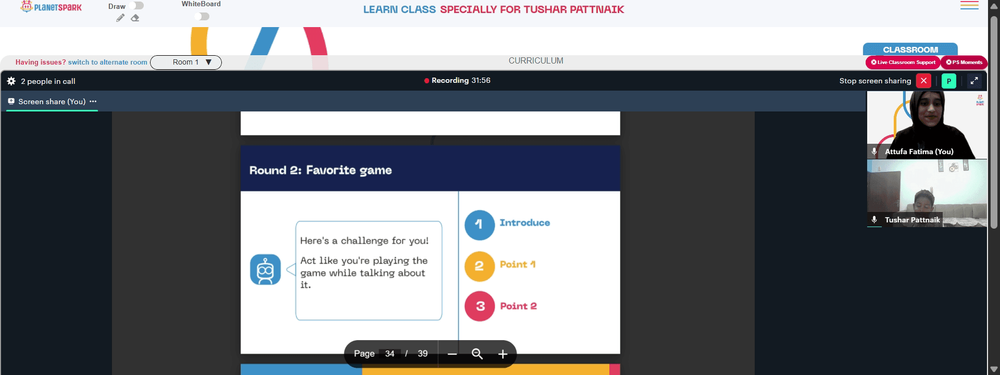
Task: Click the number 3 red circle
Action: coord(480,306)
